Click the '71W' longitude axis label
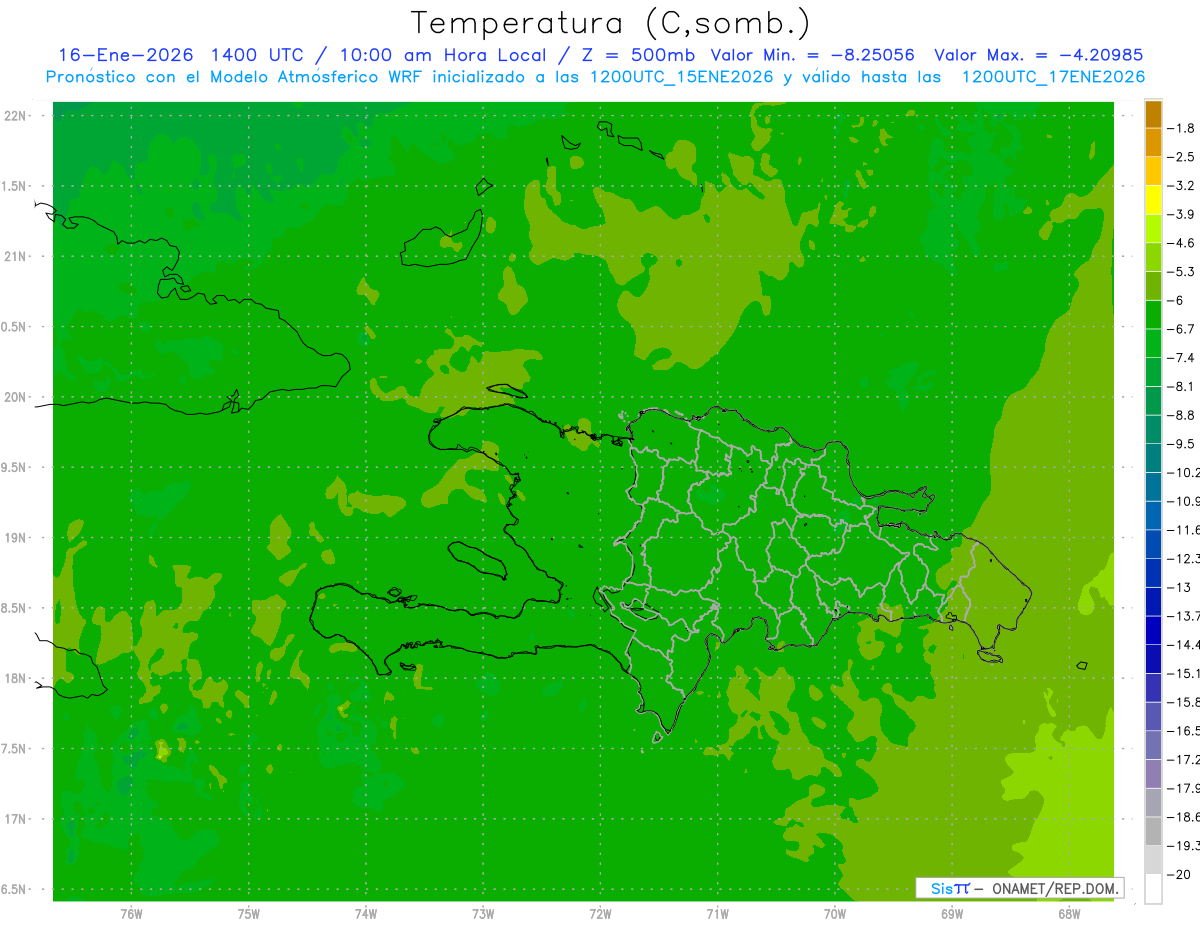 point(717,914)
